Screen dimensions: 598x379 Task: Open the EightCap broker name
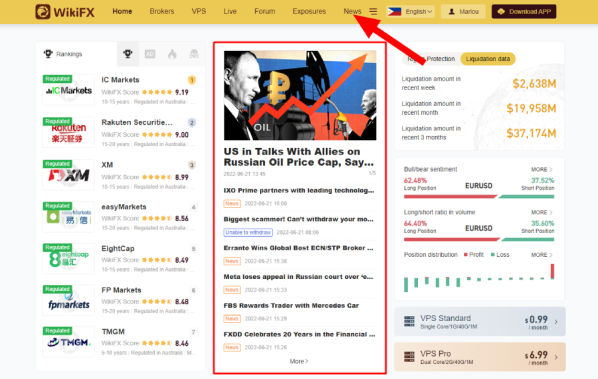pos(118,248)
